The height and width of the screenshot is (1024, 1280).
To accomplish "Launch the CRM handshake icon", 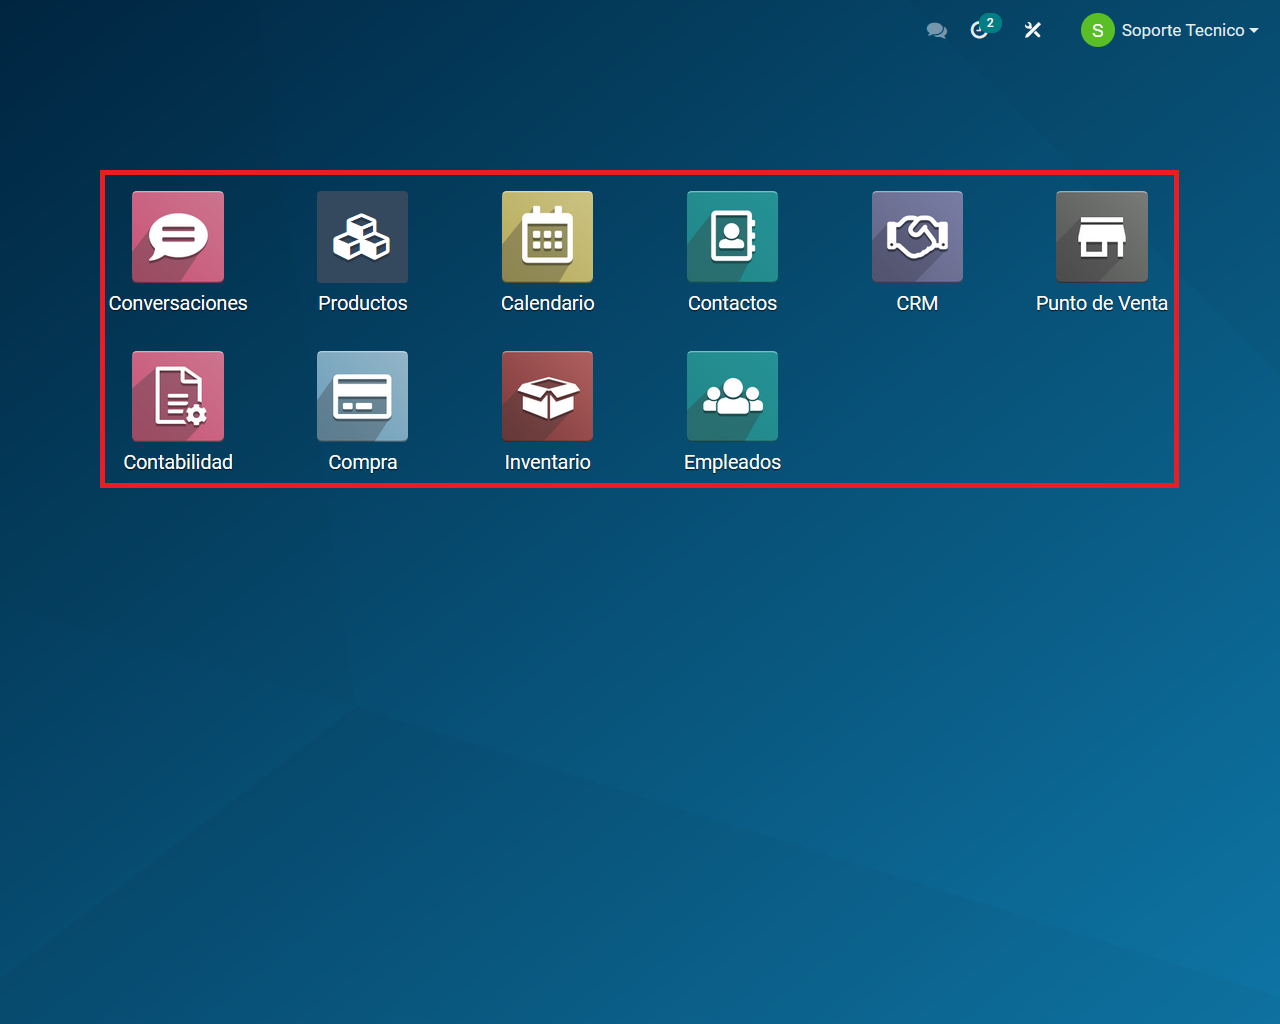I will (917, 237).
